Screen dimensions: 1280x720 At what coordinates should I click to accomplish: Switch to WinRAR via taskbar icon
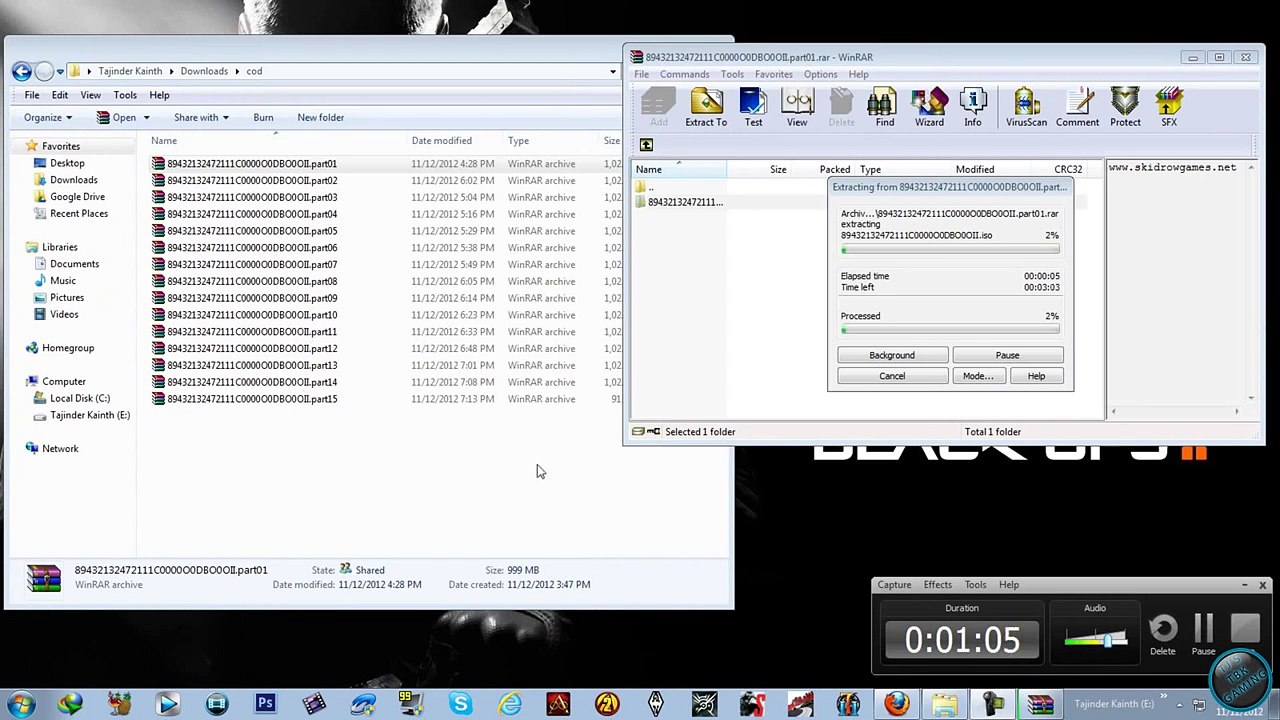1041,704
